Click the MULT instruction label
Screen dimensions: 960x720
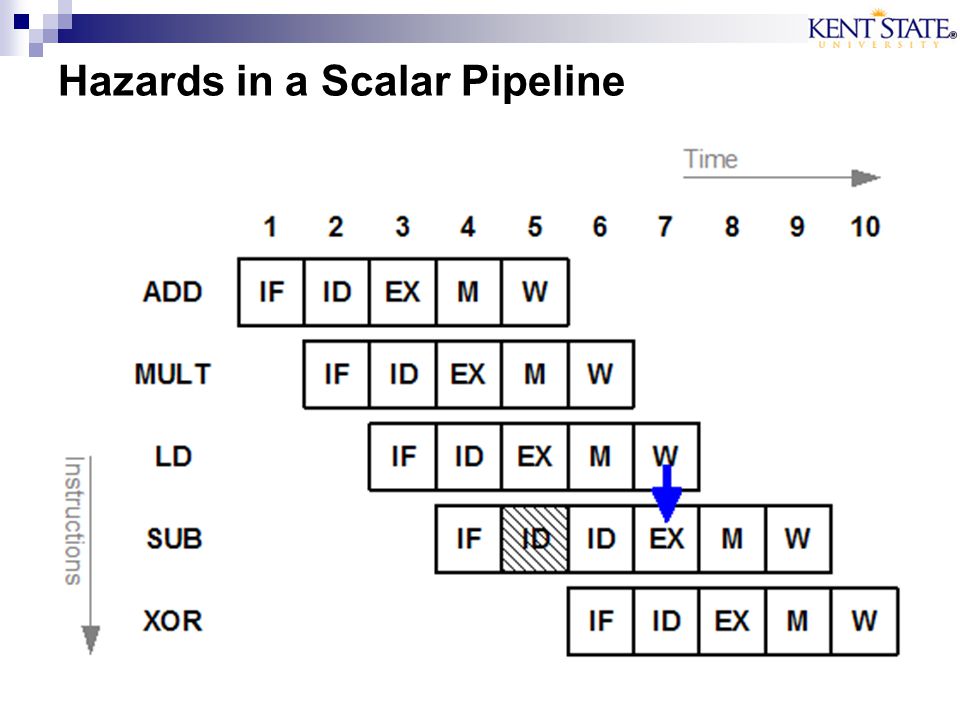click(x=173, y=374)
